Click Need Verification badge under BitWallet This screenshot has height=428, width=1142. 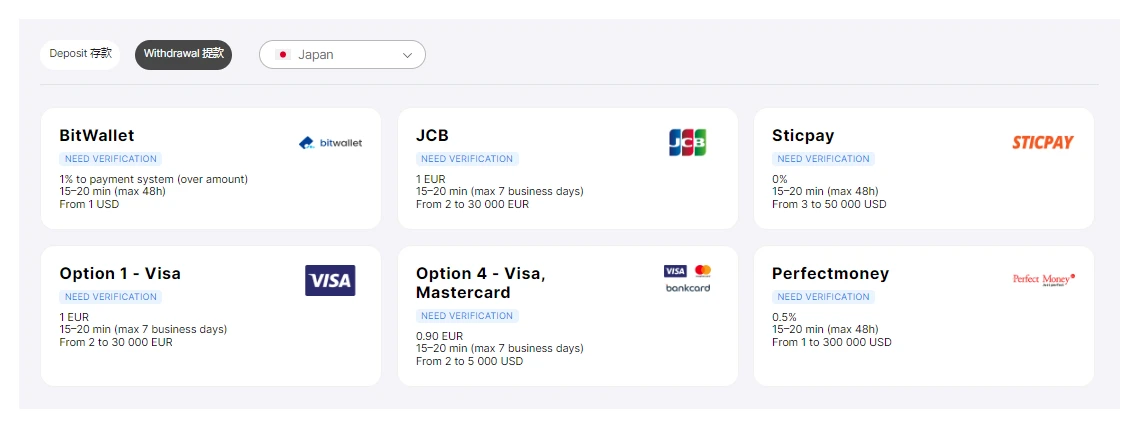point(110,159)
